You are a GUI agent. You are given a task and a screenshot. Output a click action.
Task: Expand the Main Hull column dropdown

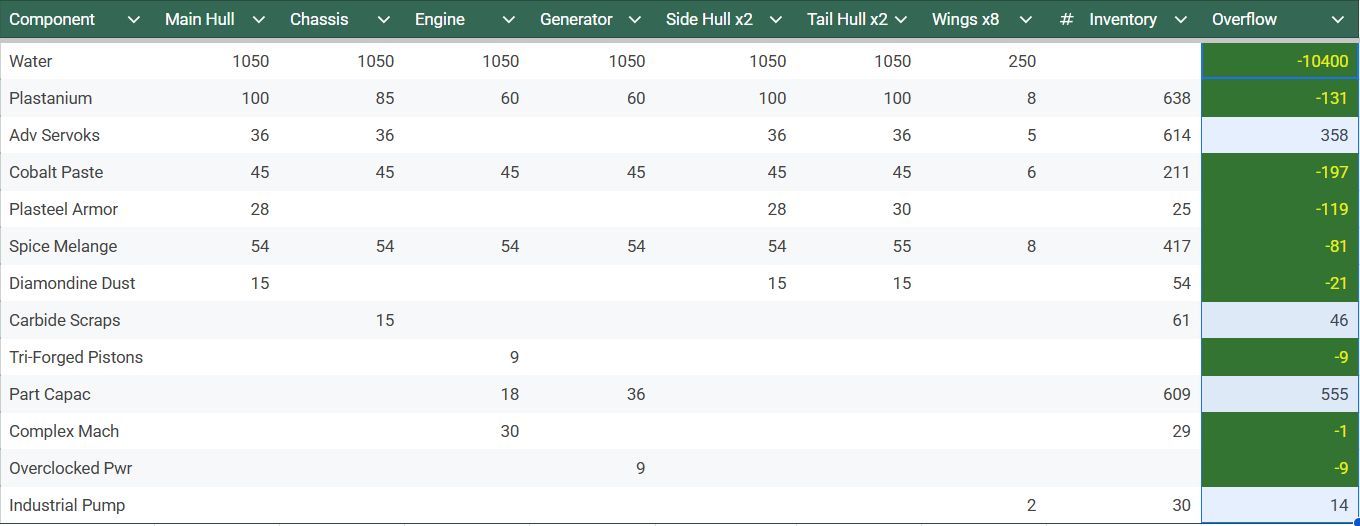point(259,20)
